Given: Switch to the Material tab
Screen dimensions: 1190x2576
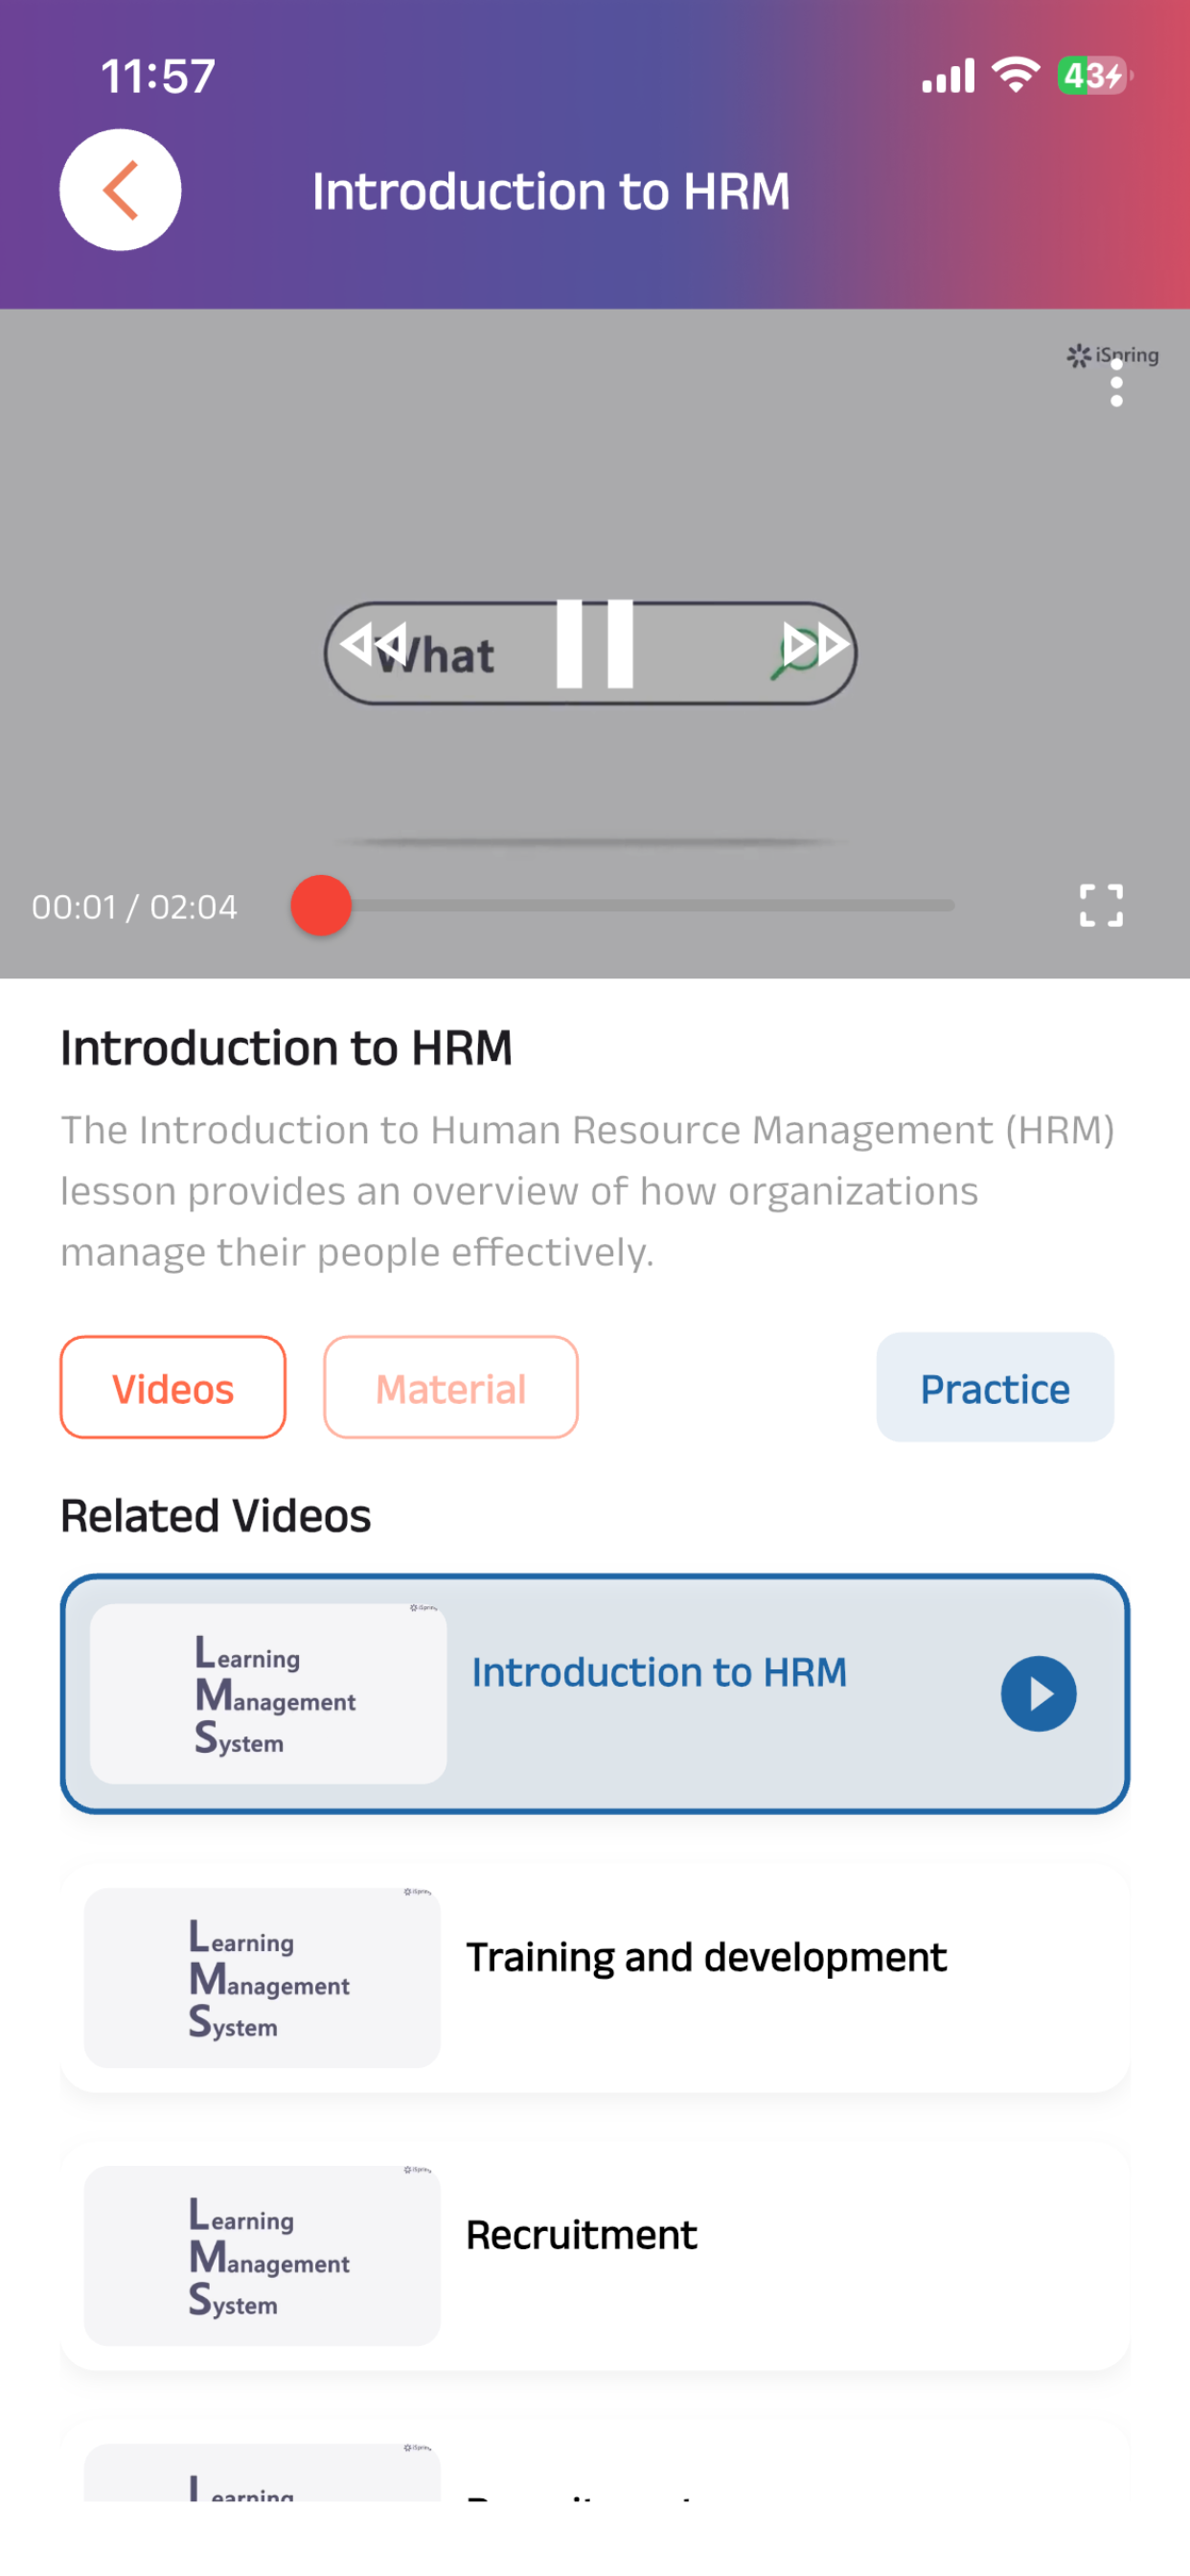Looking at the screenshot, I should (x=451, y=1388).
